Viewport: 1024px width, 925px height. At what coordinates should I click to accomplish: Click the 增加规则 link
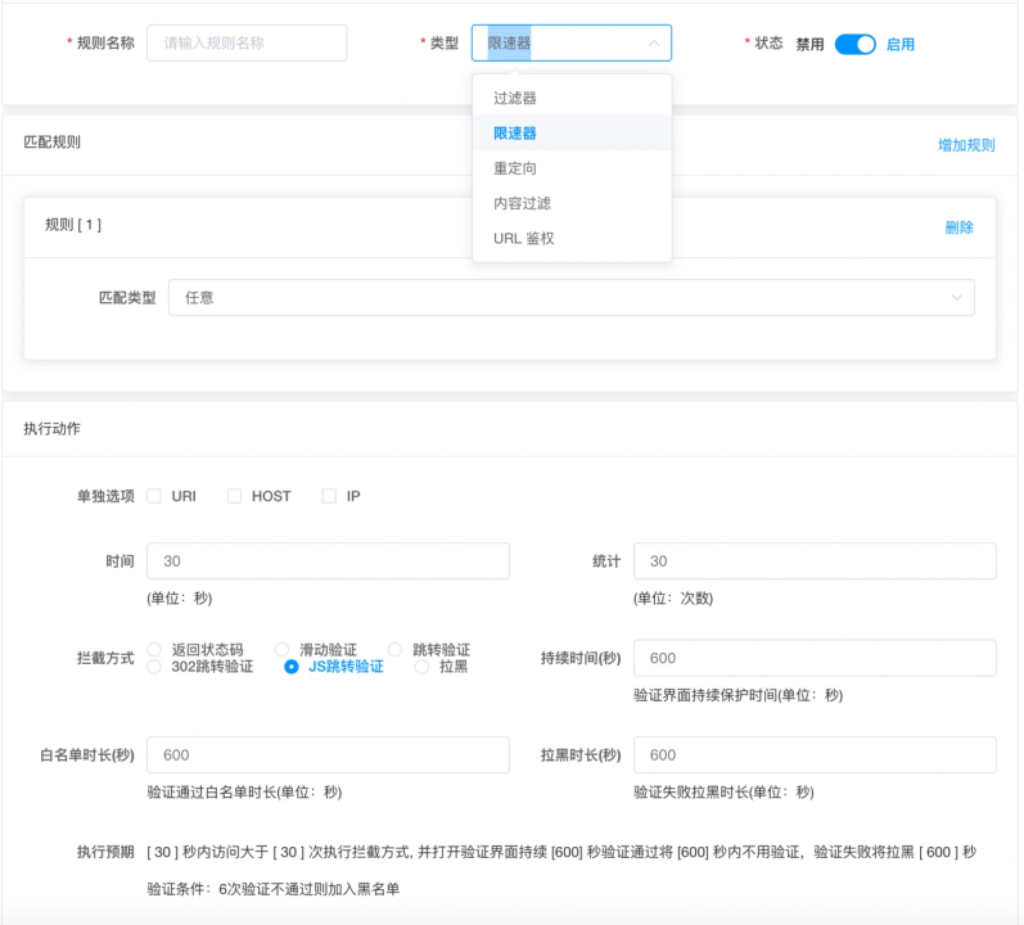pyautogui.click(x=967, y=145)
